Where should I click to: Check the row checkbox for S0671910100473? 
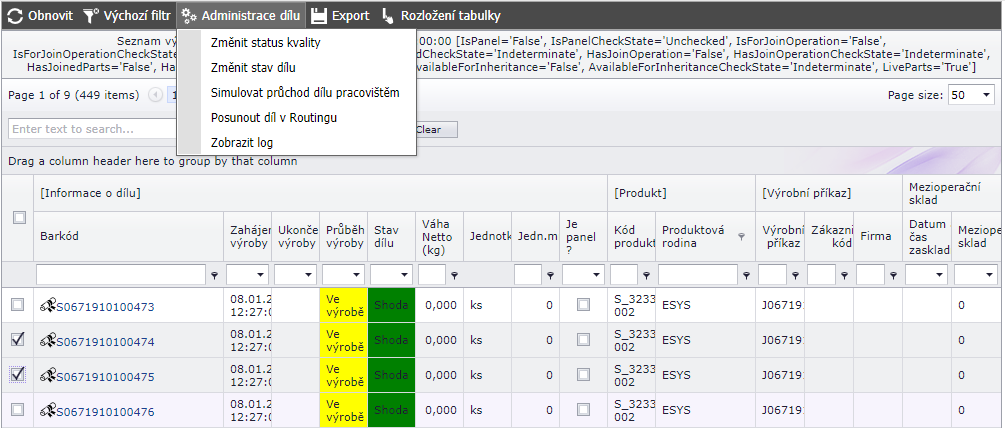coord(17,305)
